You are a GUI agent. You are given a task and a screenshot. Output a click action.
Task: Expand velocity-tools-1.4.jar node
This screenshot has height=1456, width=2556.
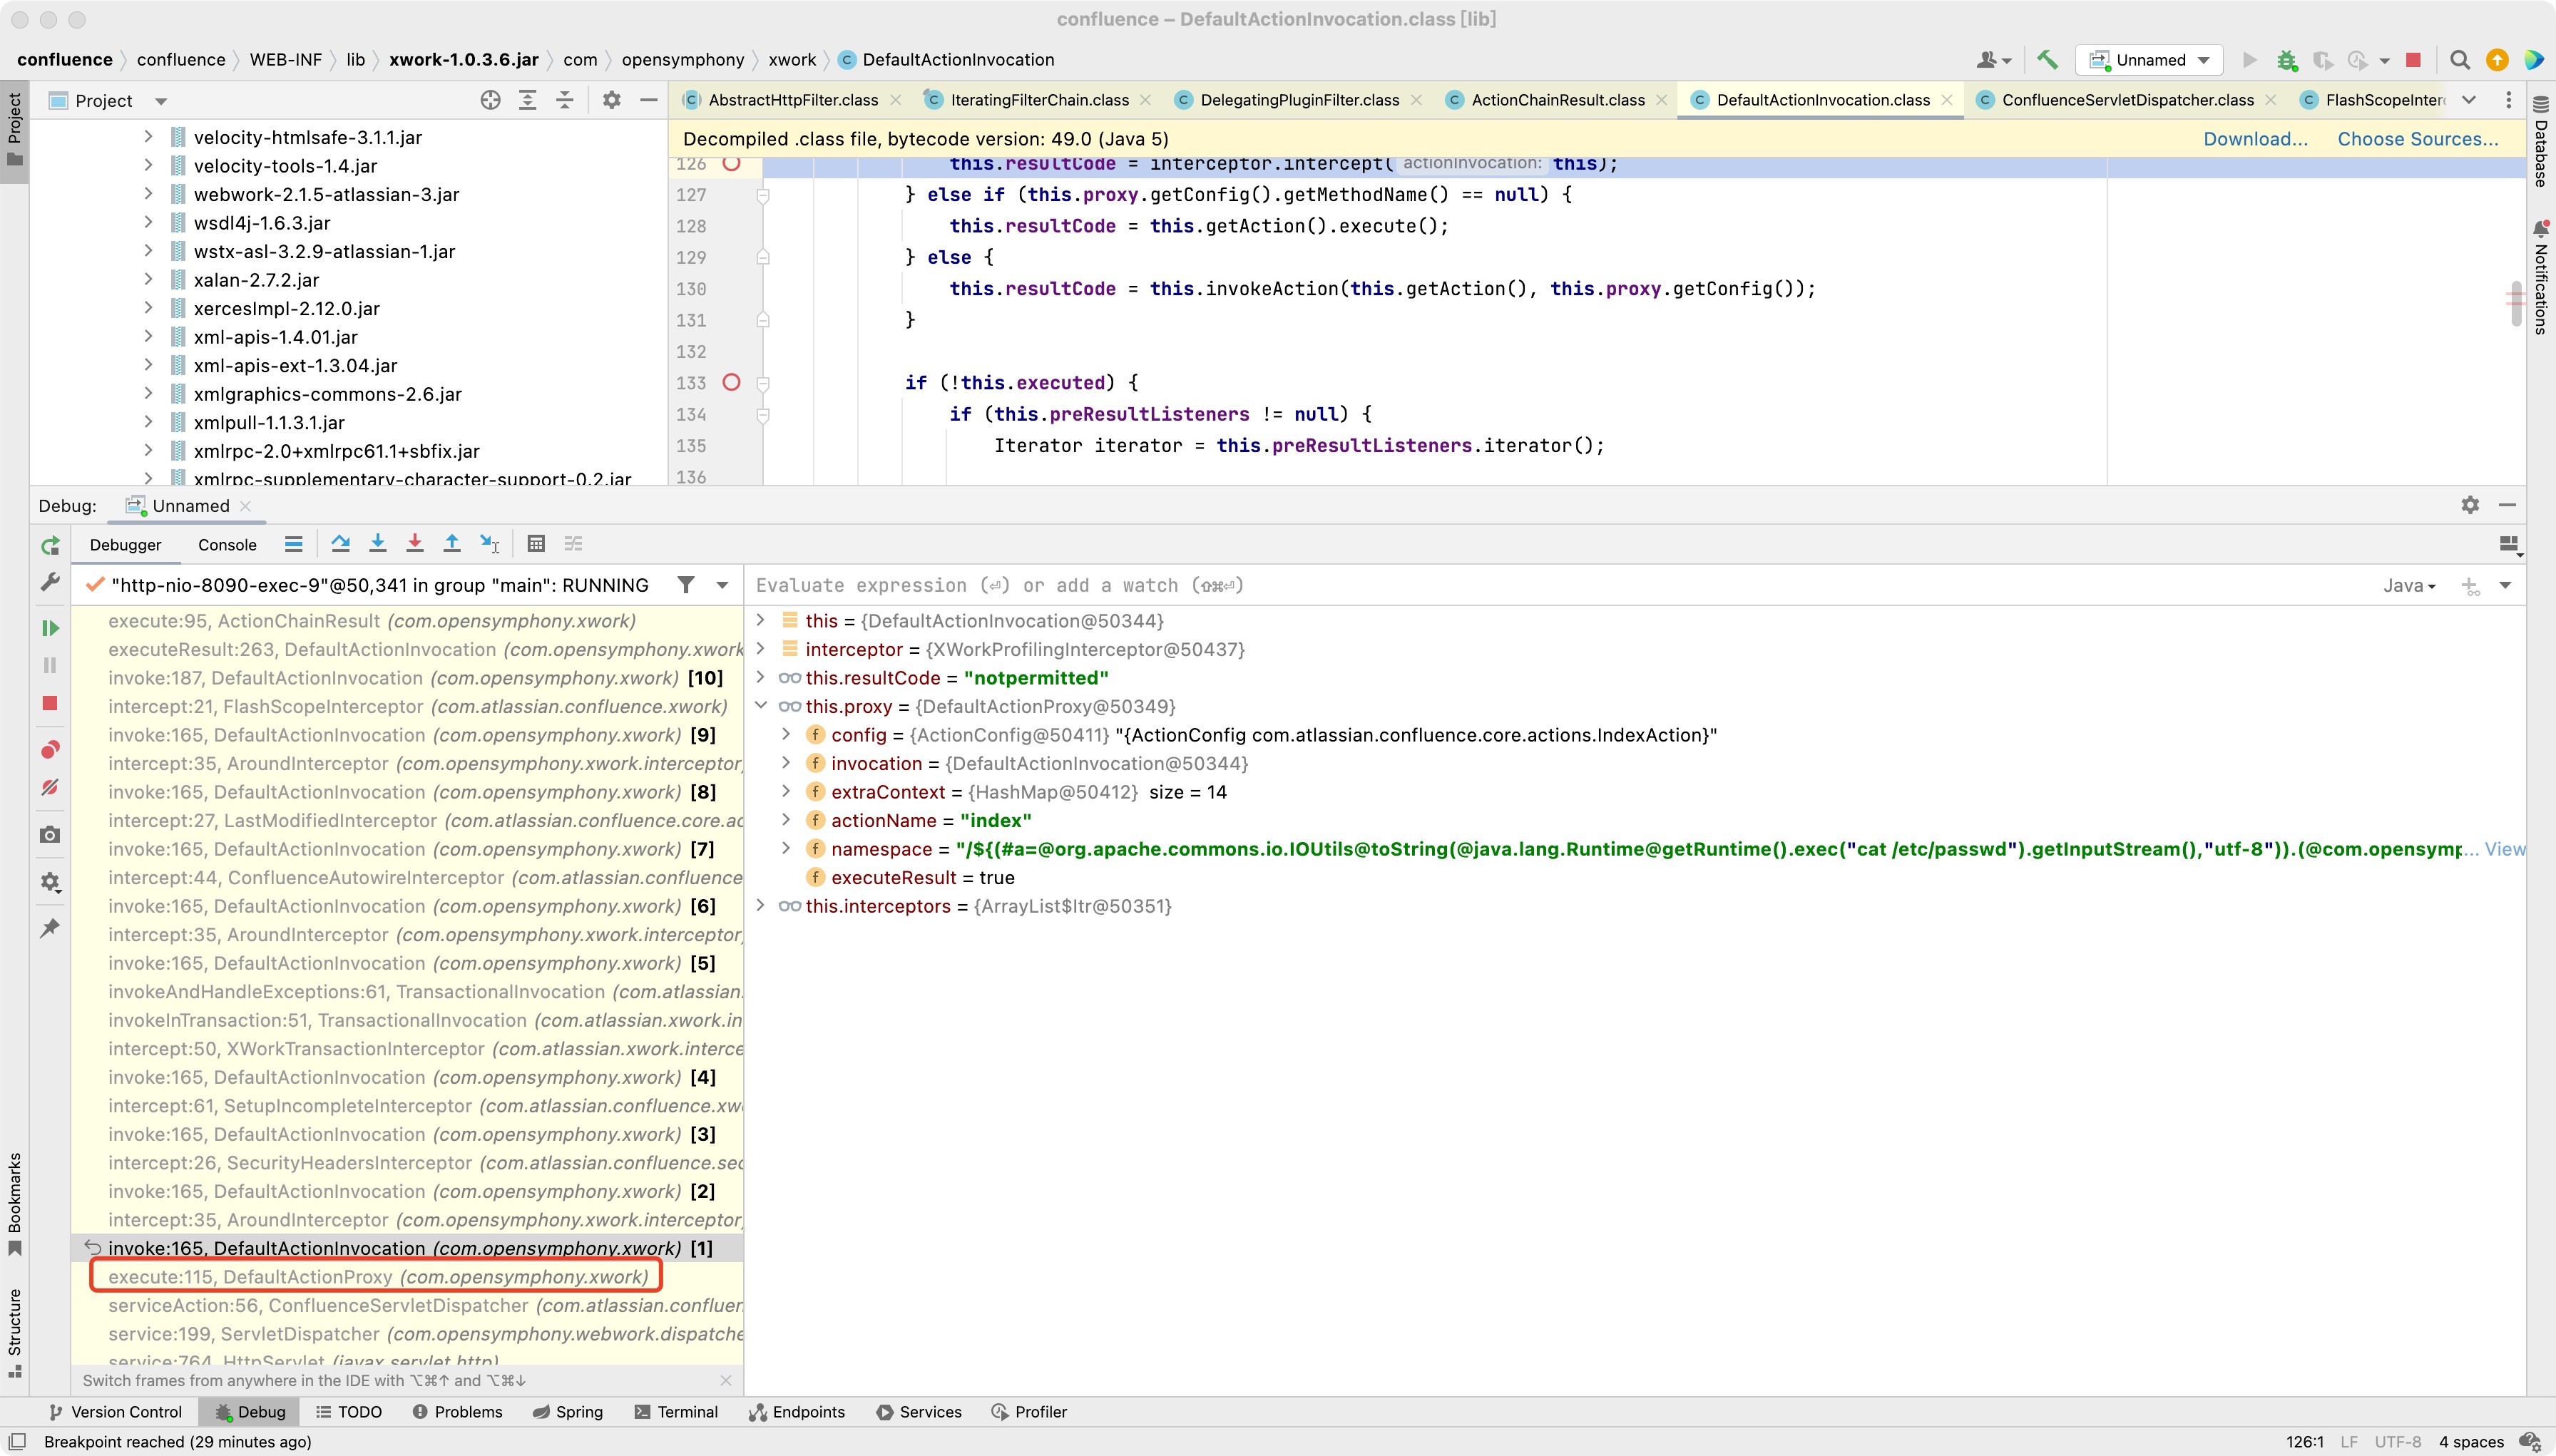pos(148,165)
